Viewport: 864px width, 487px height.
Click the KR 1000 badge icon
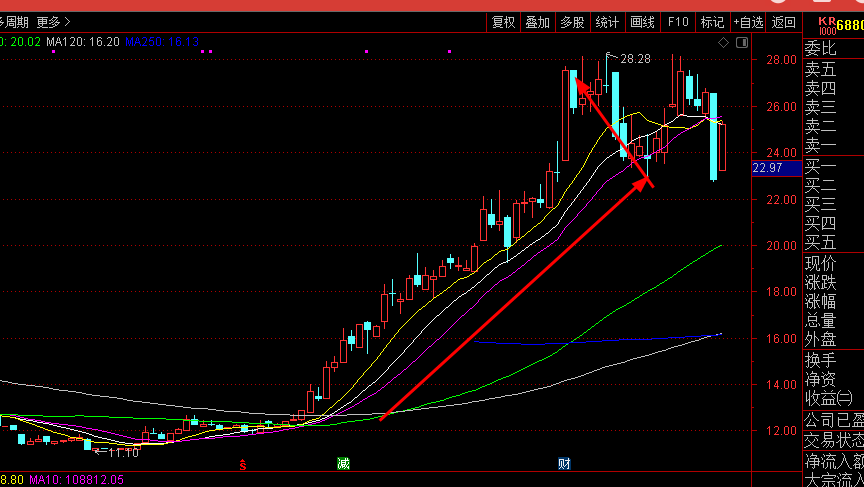[x=827, y=25]
